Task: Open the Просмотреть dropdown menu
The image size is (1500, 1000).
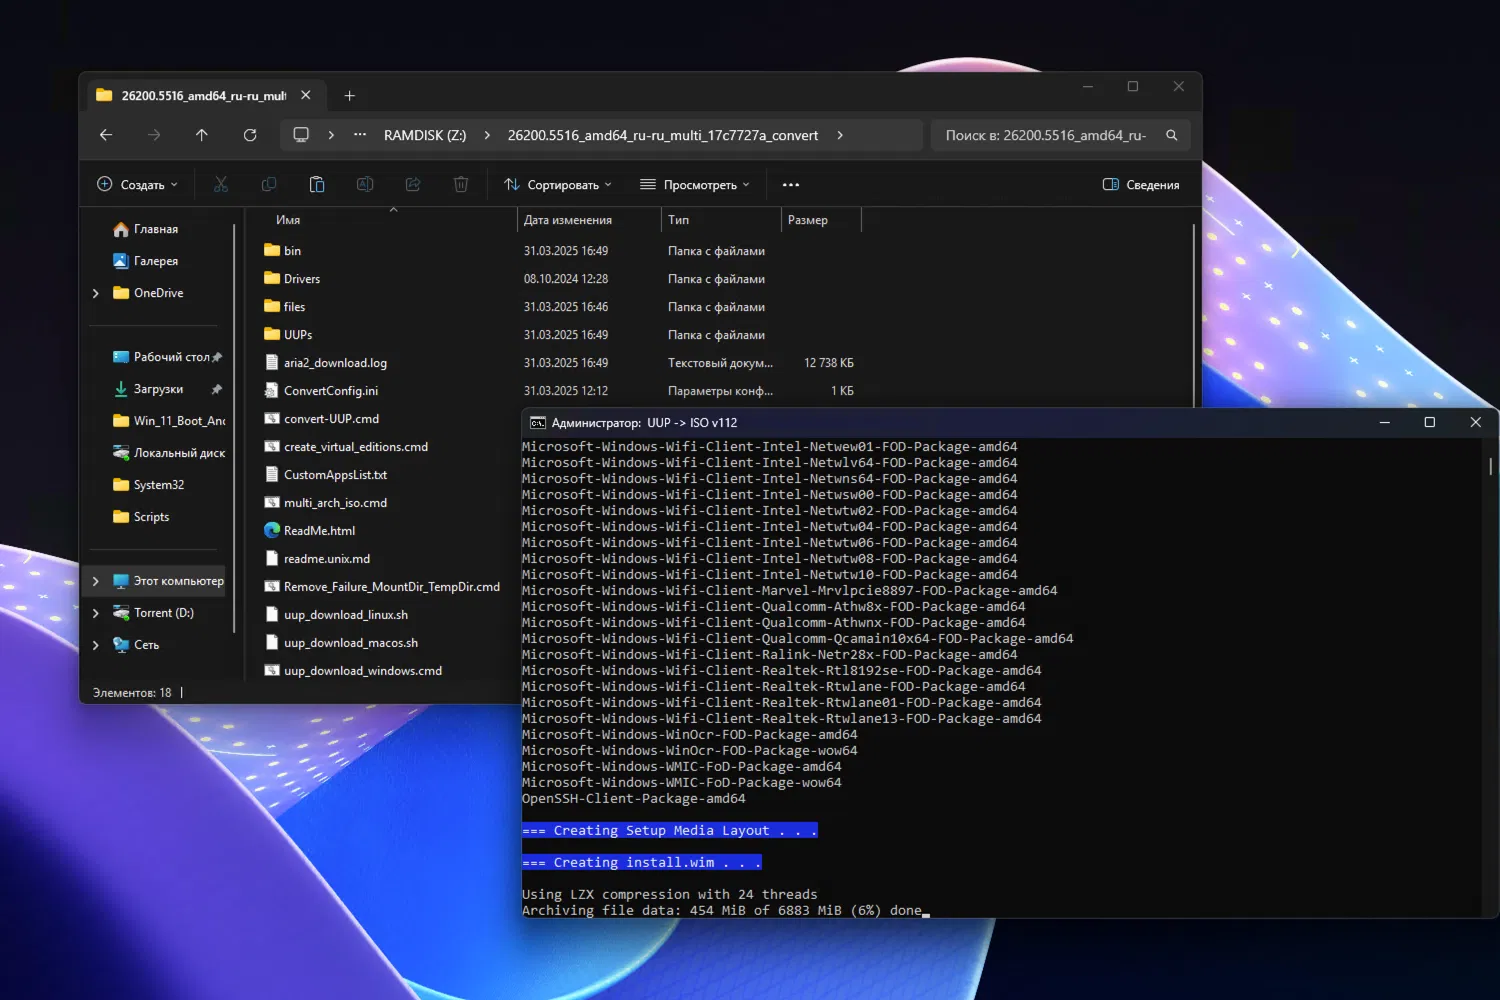Action: click(695, 185)
